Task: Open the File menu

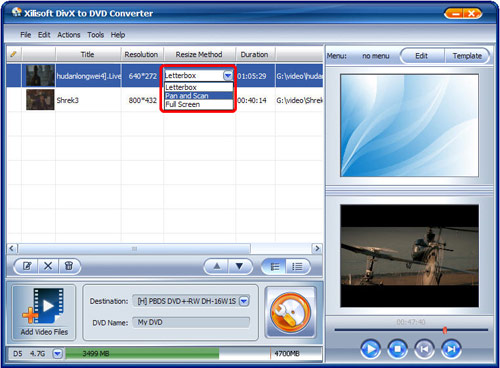Action: (25, 35)
